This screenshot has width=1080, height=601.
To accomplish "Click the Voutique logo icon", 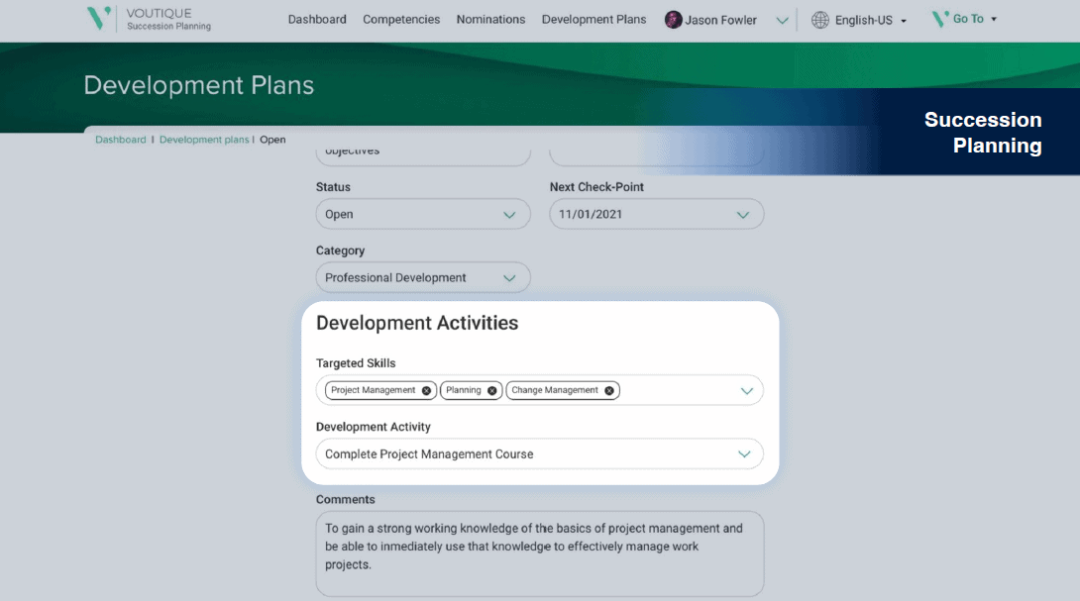I will tap(98, 18).
